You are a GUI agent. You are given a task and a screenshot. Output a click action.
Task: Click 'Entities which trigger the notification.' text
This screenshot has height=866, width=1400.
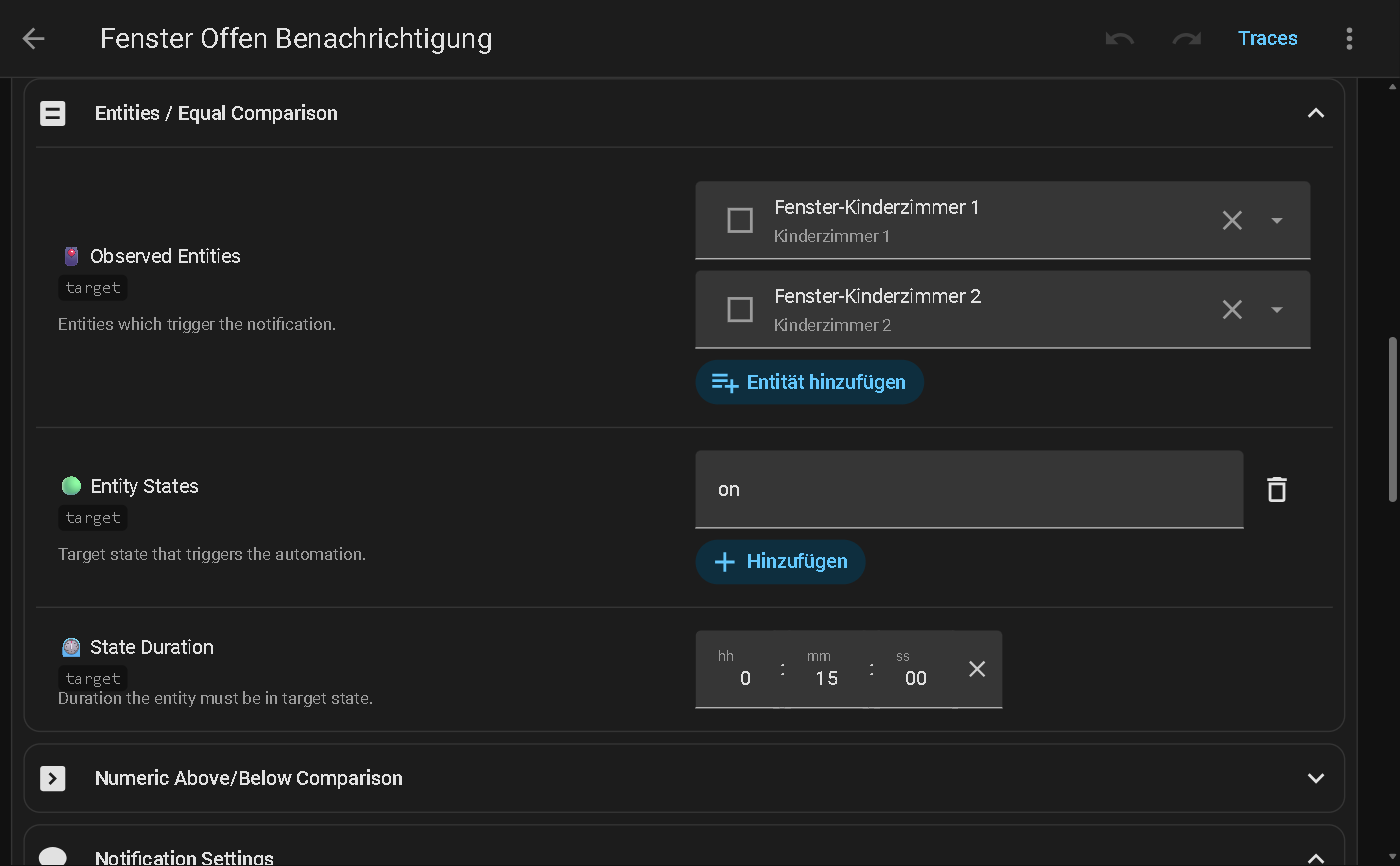pos(197,324)
